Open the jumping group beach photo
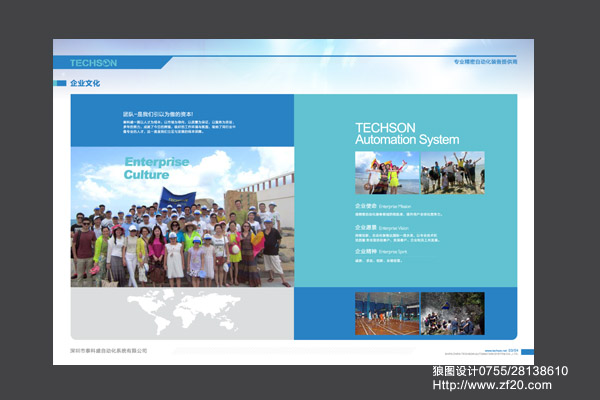 click(x=453, y=173)
